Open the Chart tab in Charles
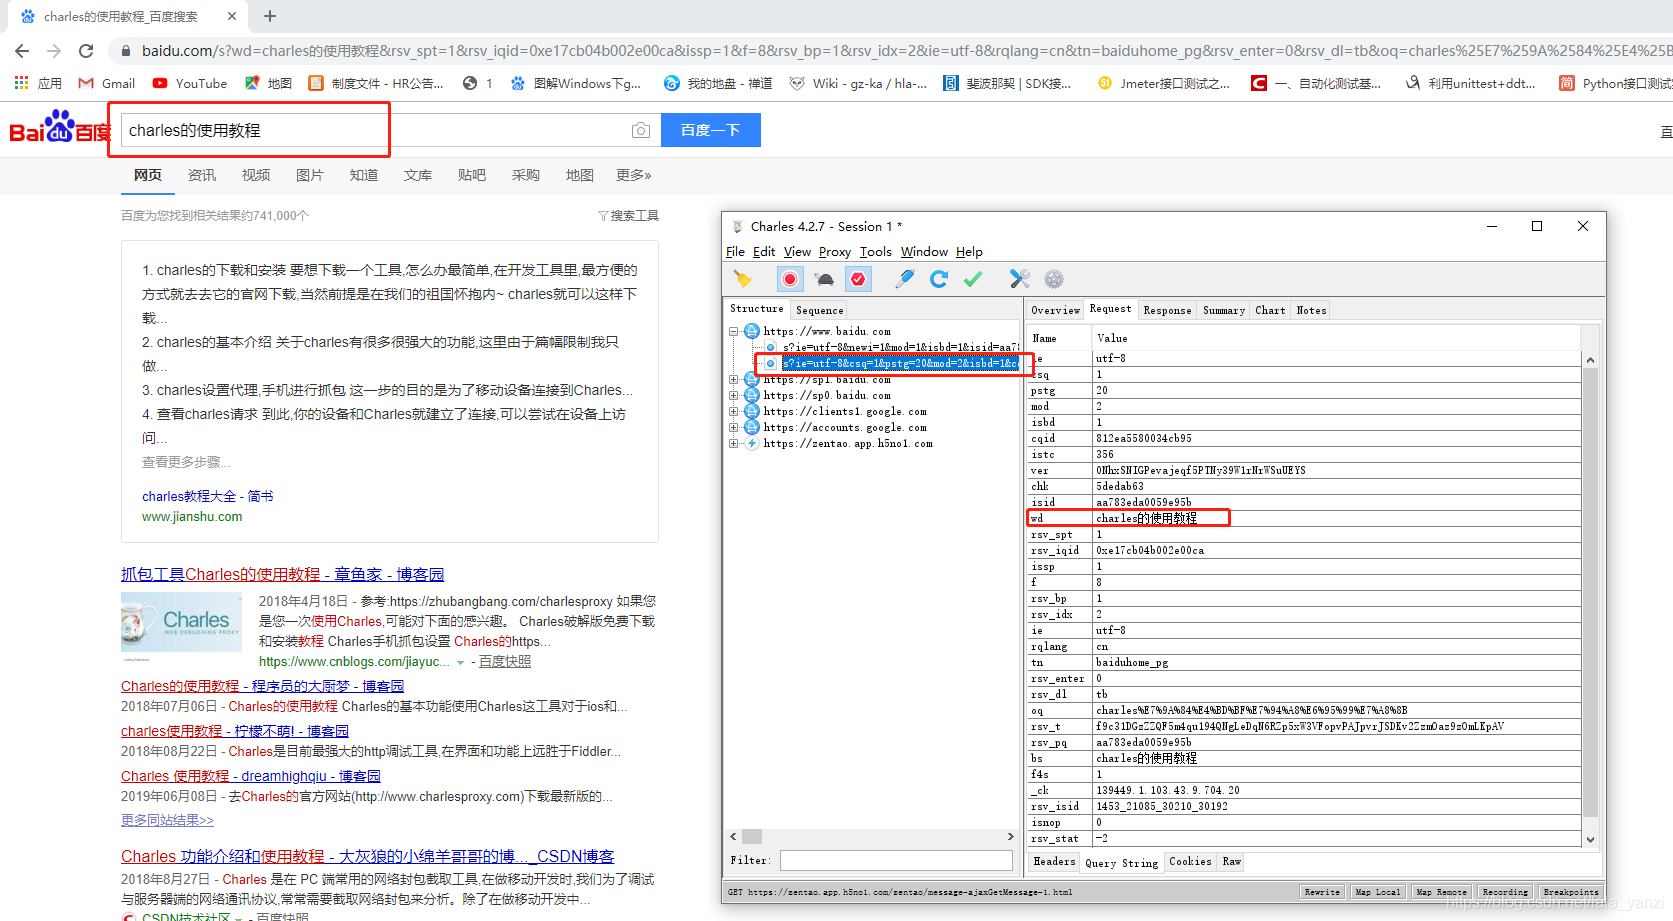Viewport: 1673px width, 921px height. [x=1270, y=310]
